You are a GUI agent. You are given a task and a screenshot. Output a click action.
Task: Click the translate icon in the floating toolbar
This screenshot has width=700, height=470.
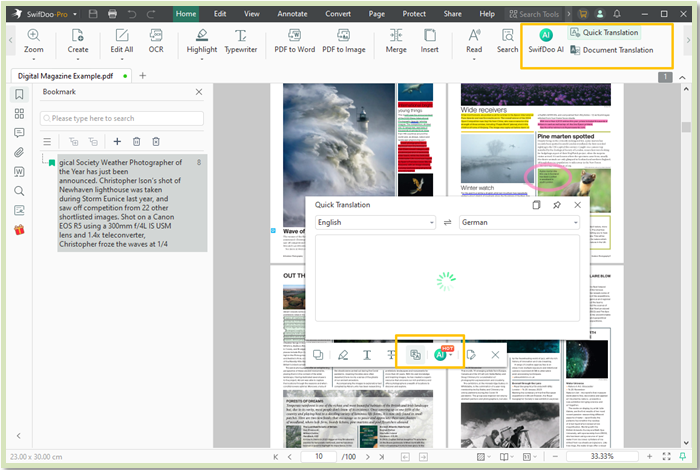415,354
